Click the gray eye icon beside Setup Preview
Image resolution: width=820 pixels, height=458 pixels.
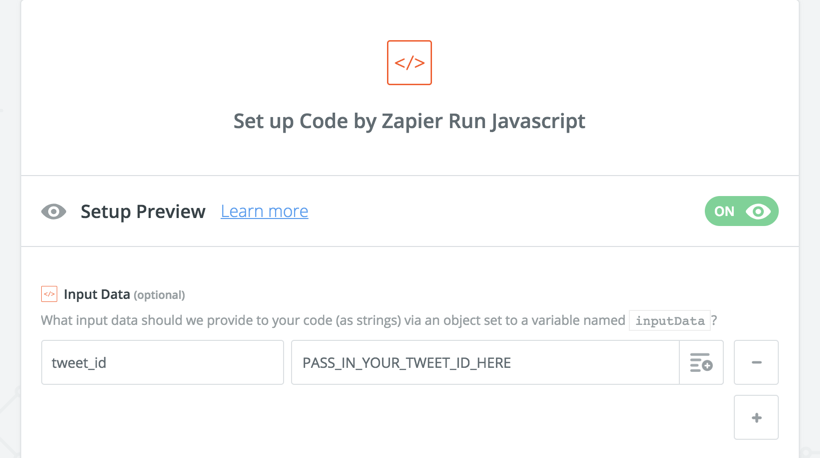[x=54, y=212]
